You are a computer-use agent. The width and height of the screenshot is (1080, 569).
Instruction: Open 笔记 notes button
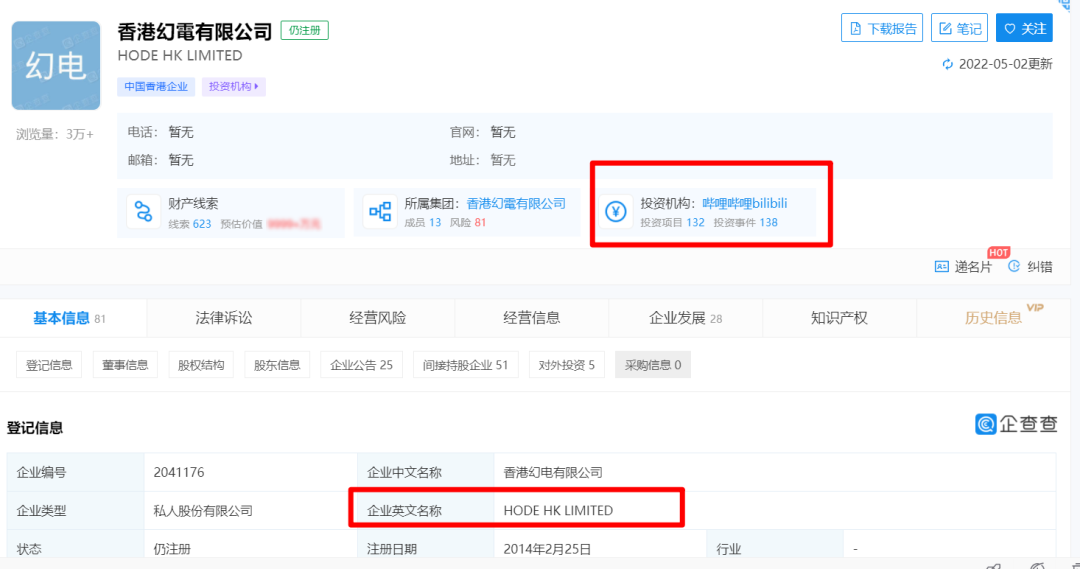tap(959, 29)
